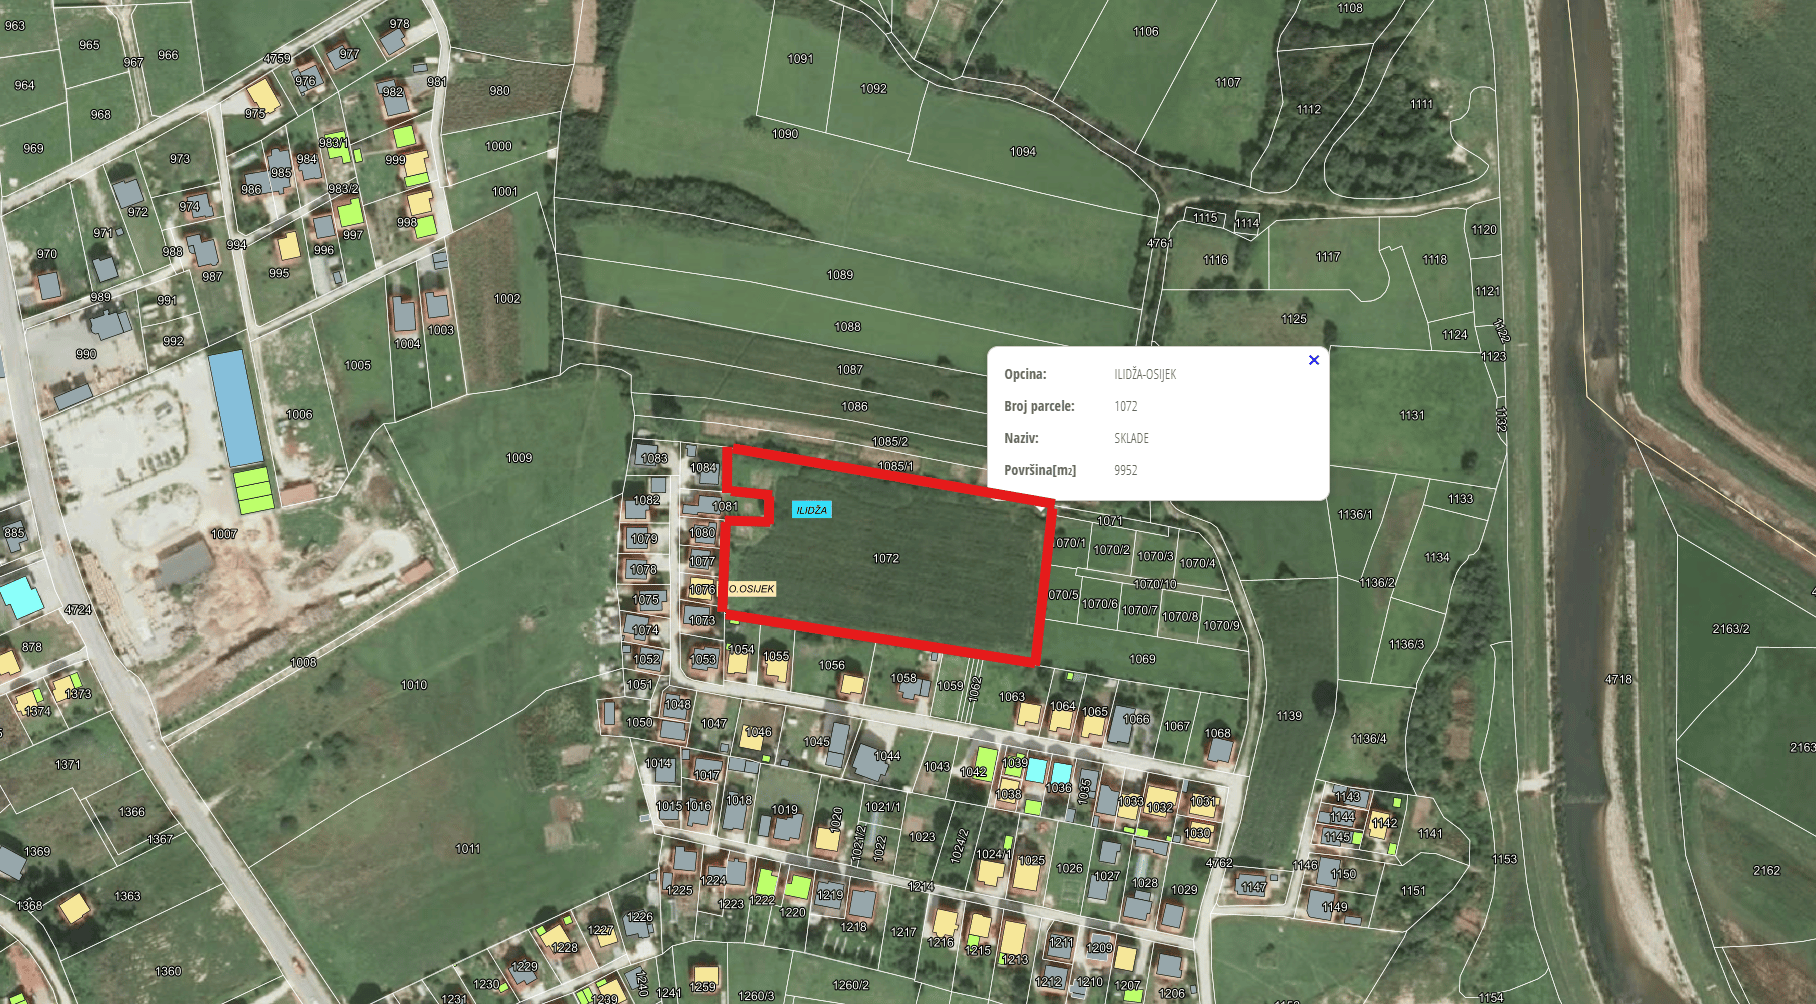The width and height of the screenshot is (1816, 1004).
Task: Select parcel 1125 label
Action: (x=1294, y=319)
